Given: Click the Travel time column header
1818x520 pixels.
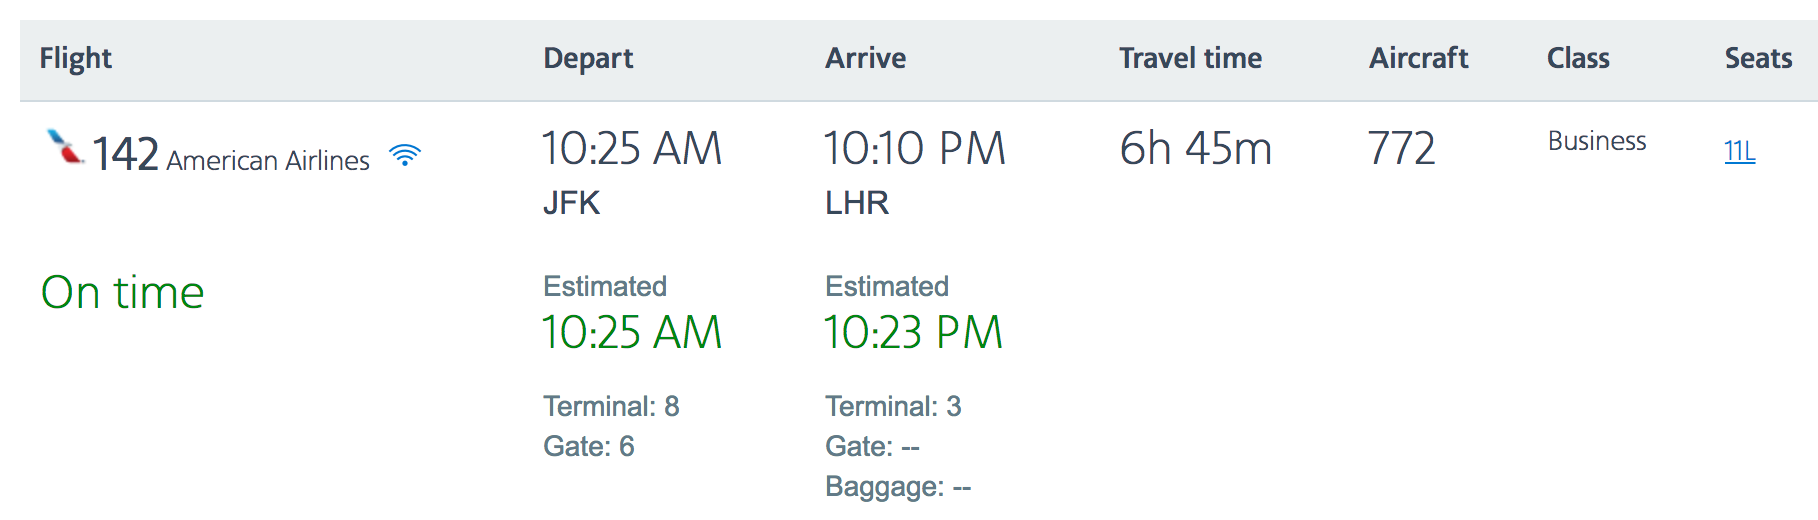Looking at the screenshot, I should click(1190, 58).
